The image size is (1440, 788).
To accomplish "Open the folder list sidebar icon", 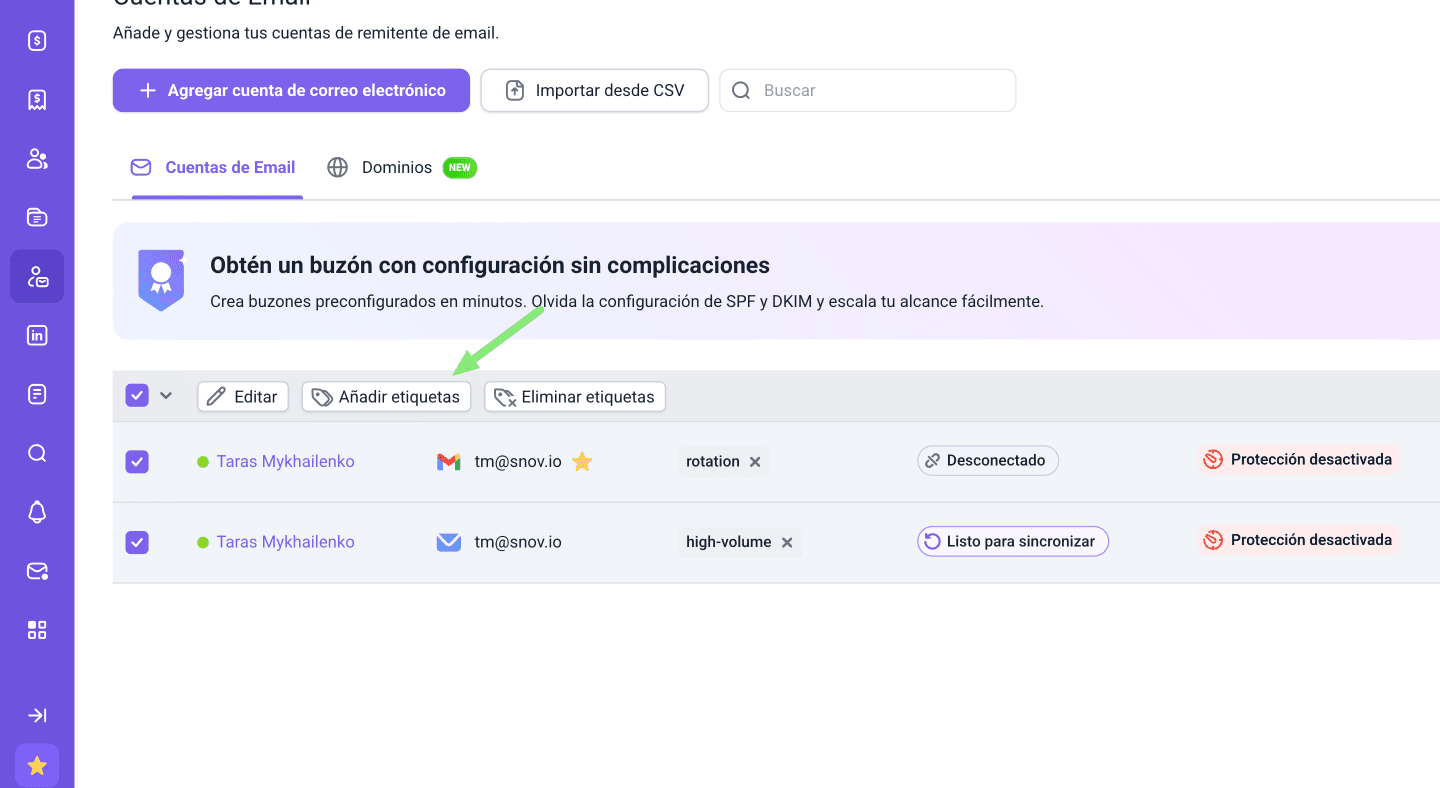I will click(37, 218).
